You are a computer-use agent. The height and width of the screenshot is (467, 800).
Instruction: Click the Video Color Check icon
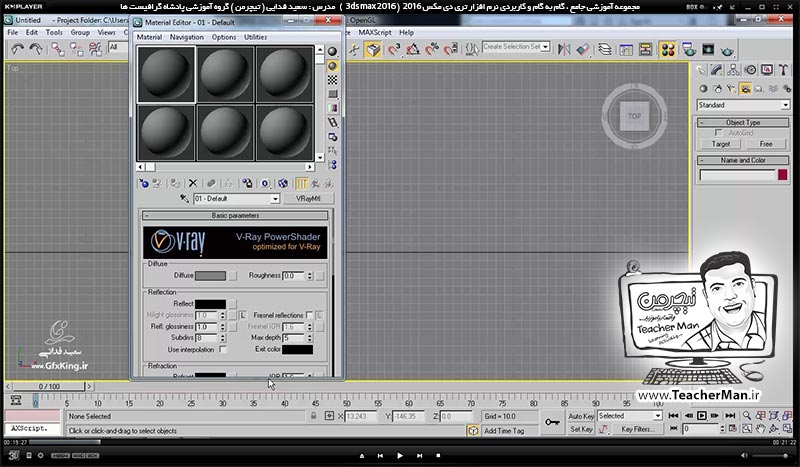pyautogui.click(x=332, y=108)
